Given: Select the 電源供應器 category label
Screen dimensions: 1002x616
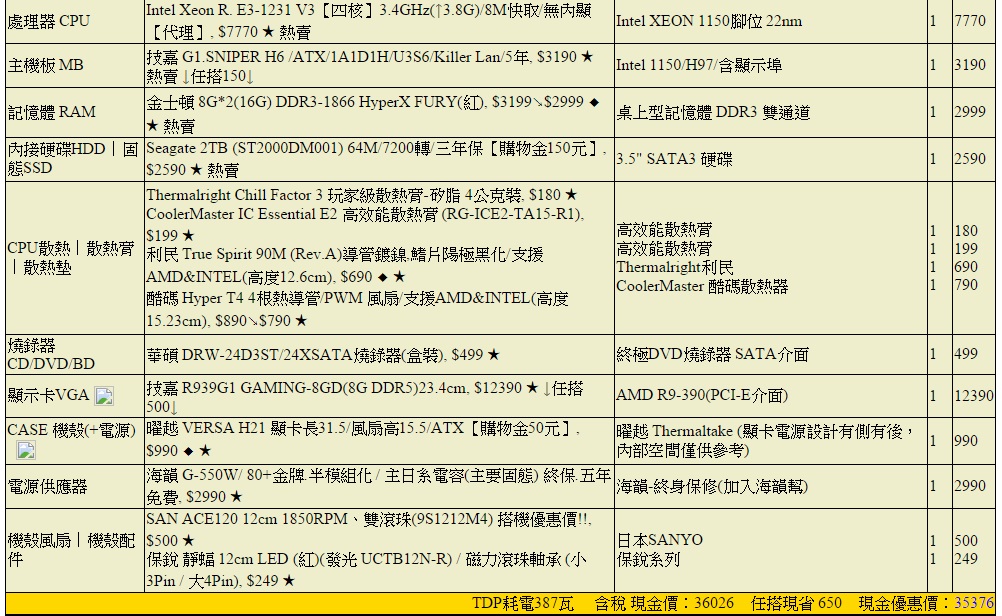Looking at the screenshot, I should [x=47, y=487].
